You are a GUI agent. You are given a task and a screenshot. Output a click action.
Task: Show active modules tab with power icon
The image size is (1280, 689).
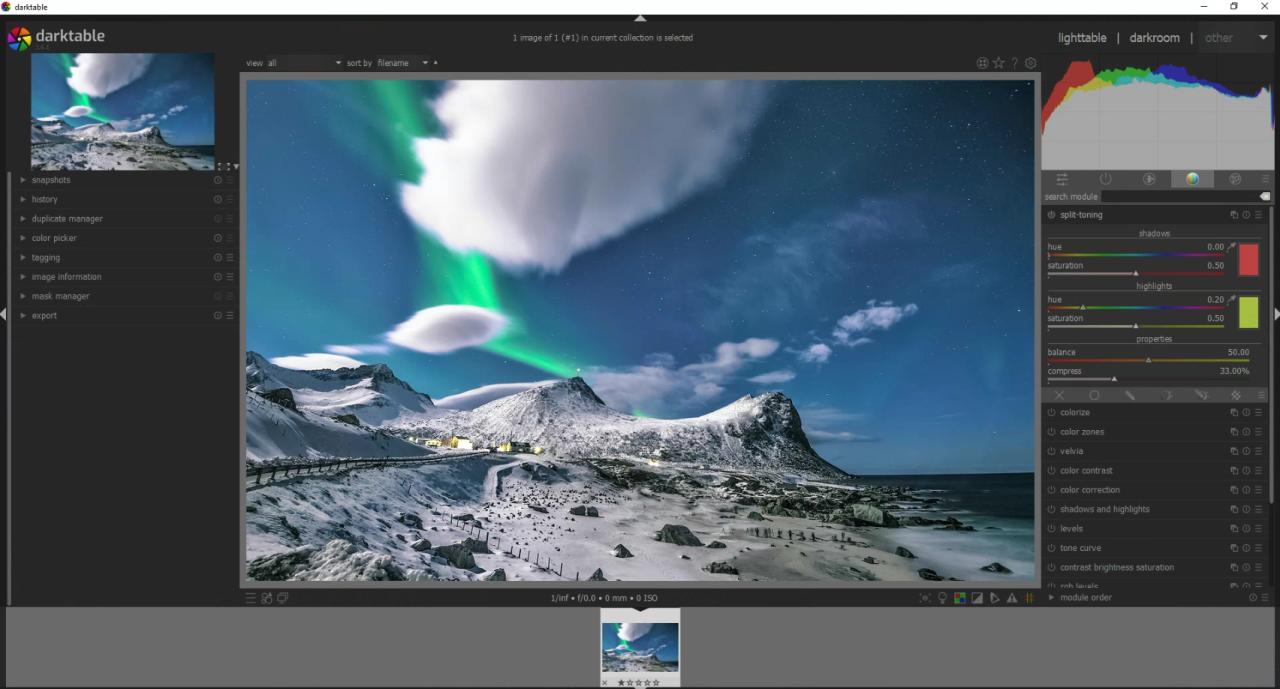(x=1105, y=179)
